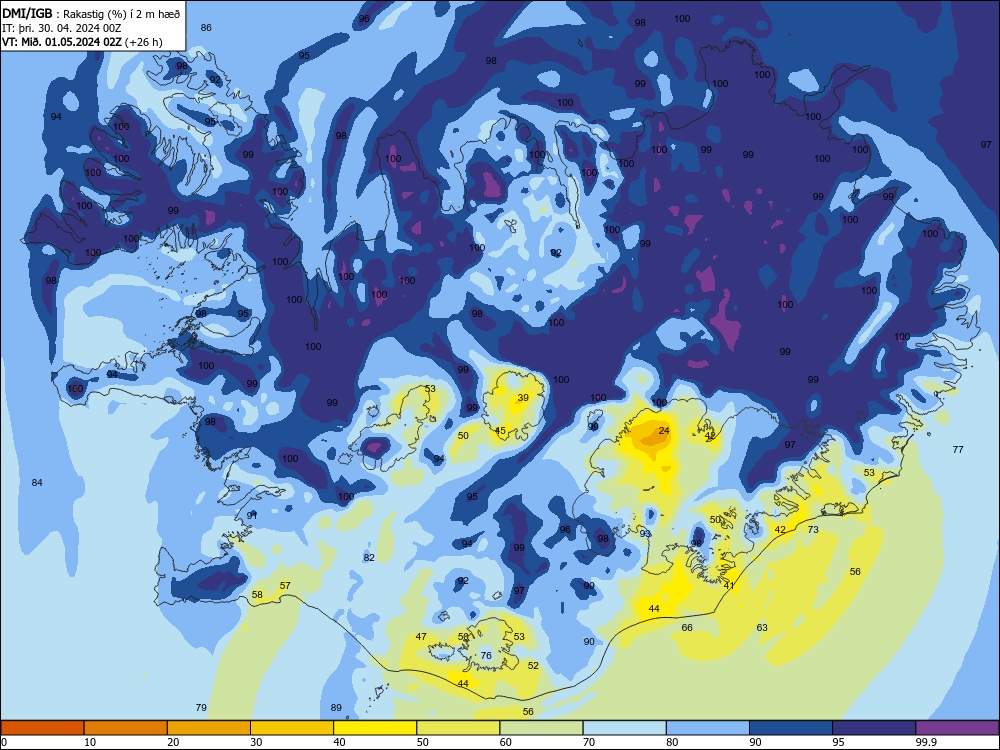Click the '30' legend tick label
This screenshot has height=750, width=1000.
[256, 742]
